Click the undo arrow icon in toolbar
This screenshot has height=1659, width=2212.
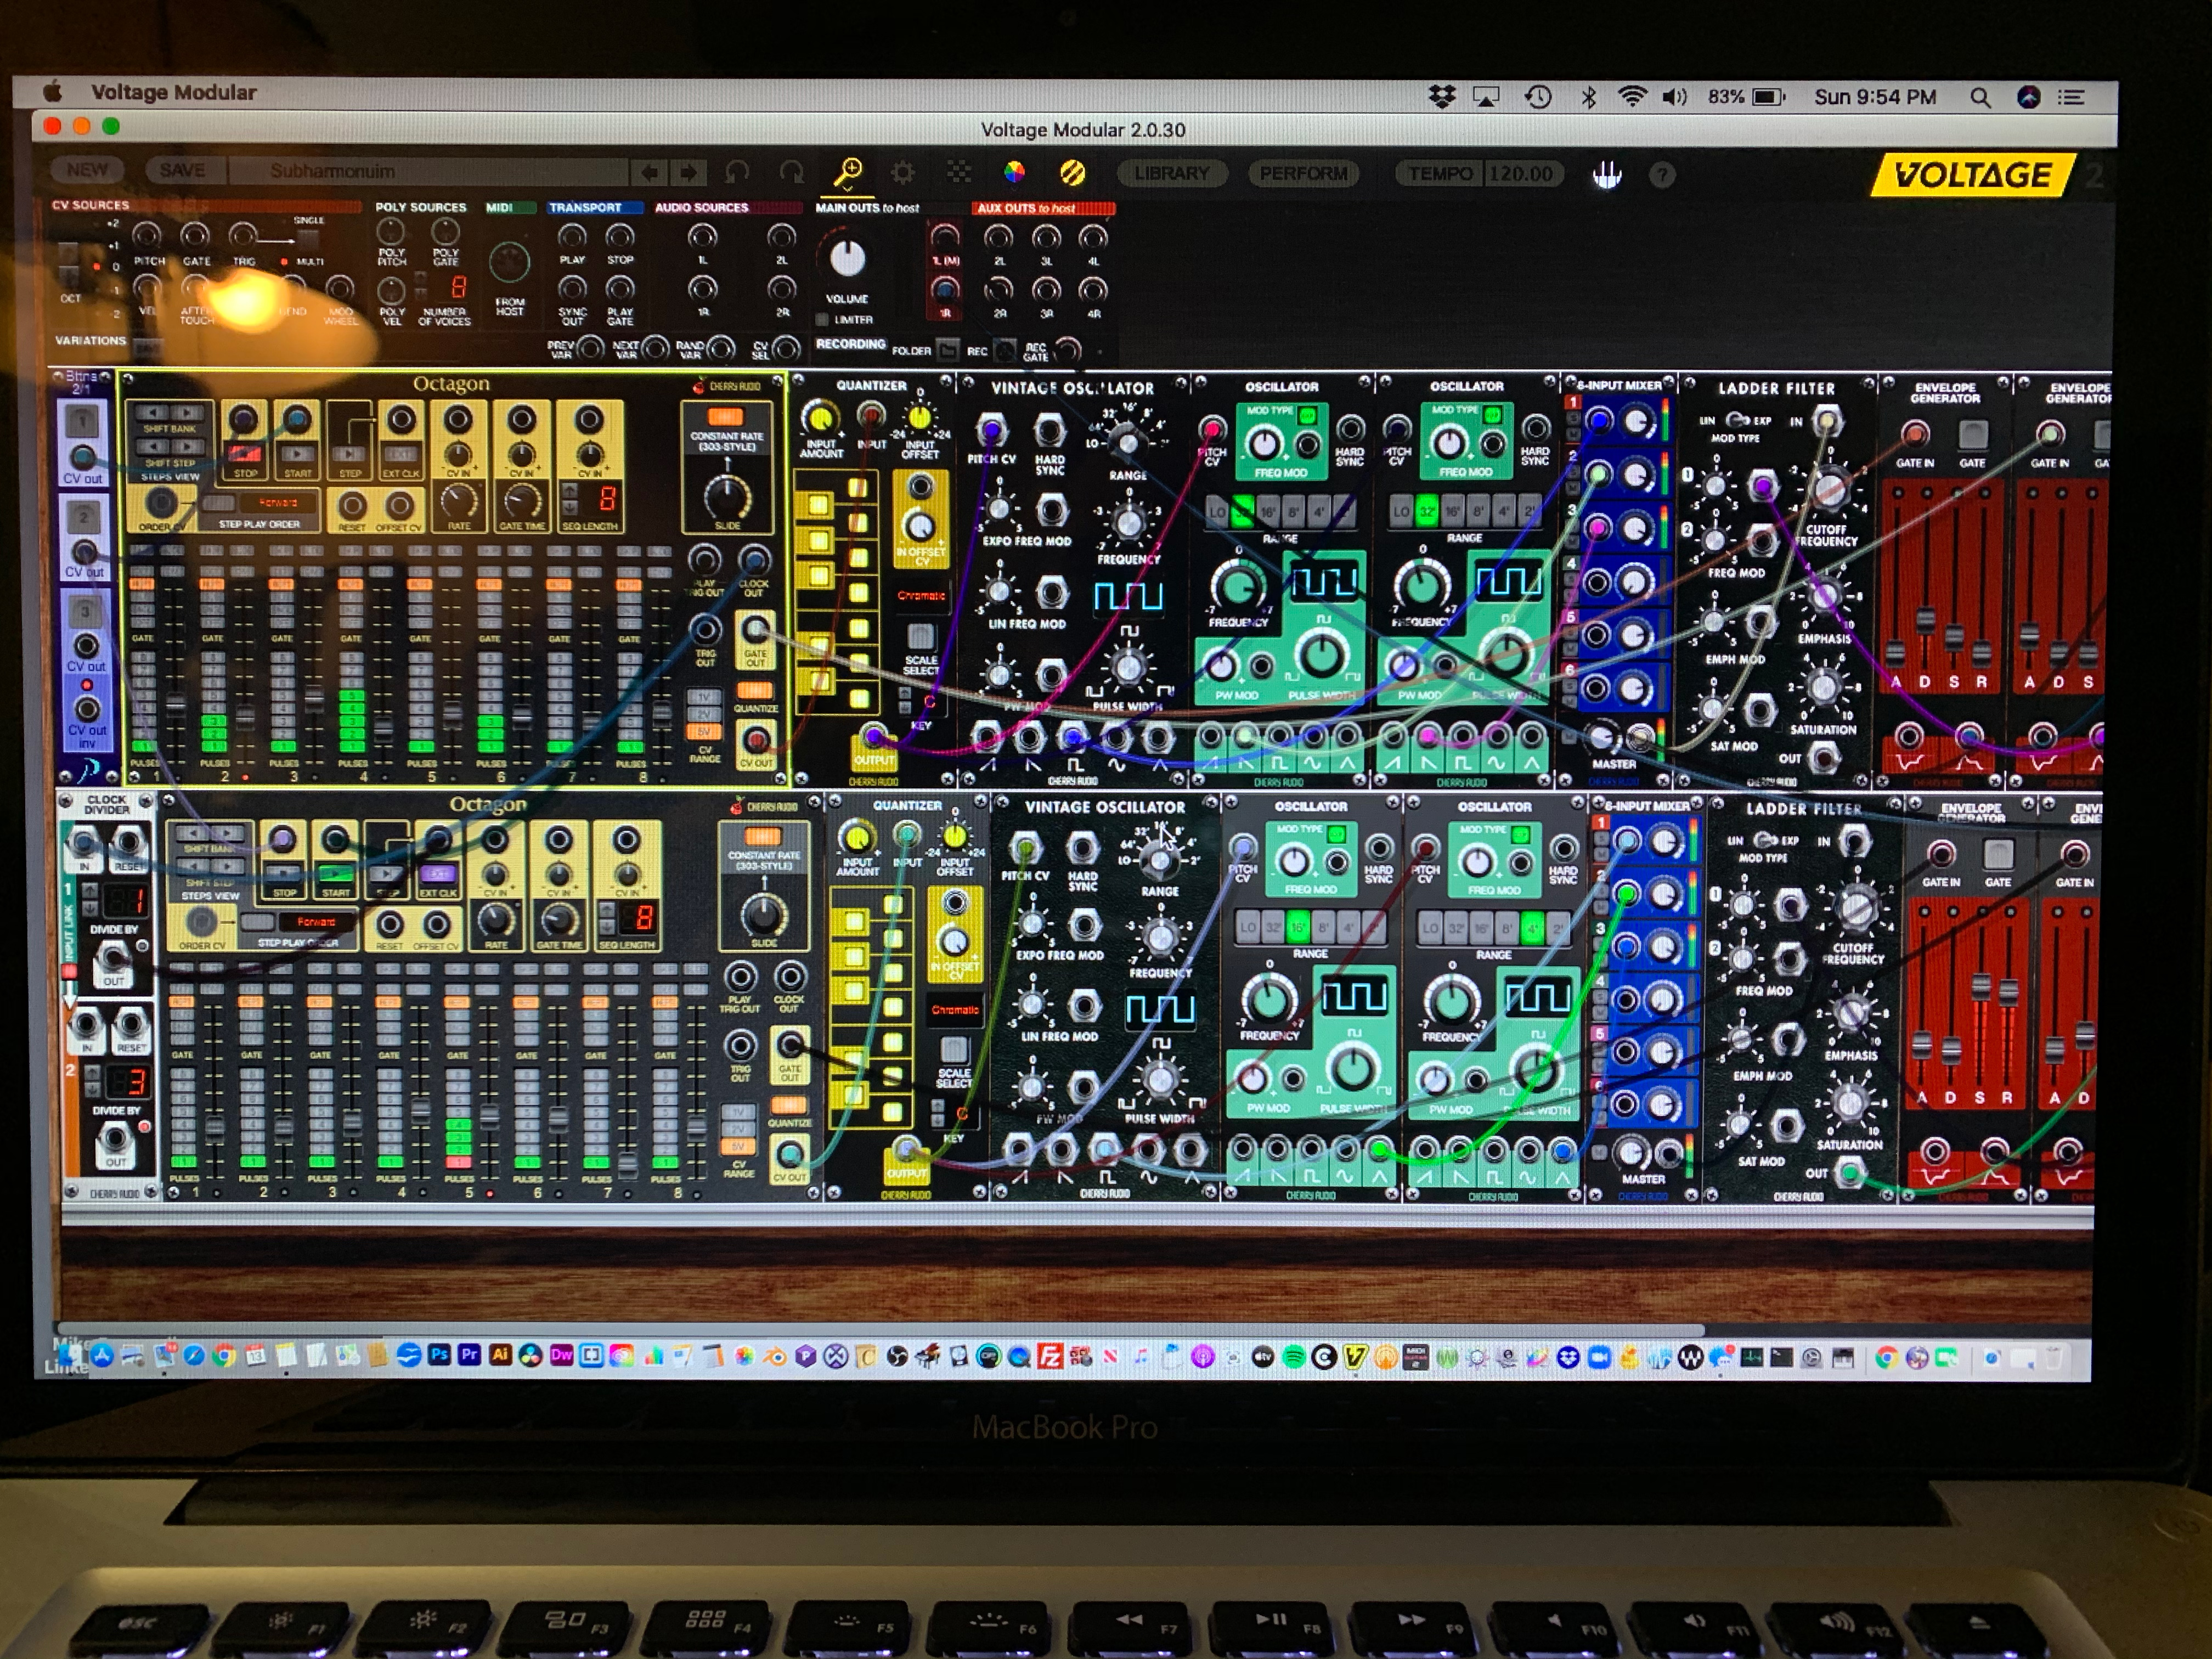(738, 173)
